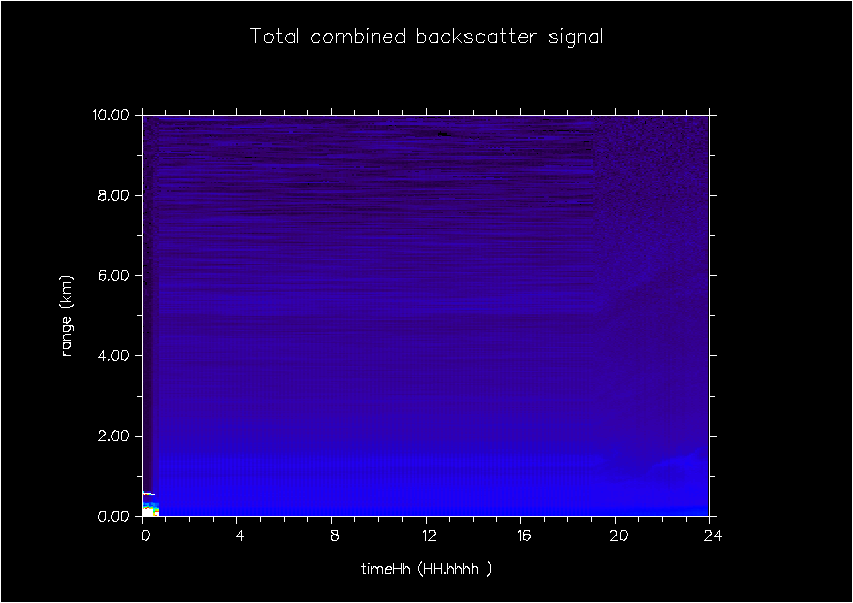Click the x-axis tick label 12

click(429, 536)
